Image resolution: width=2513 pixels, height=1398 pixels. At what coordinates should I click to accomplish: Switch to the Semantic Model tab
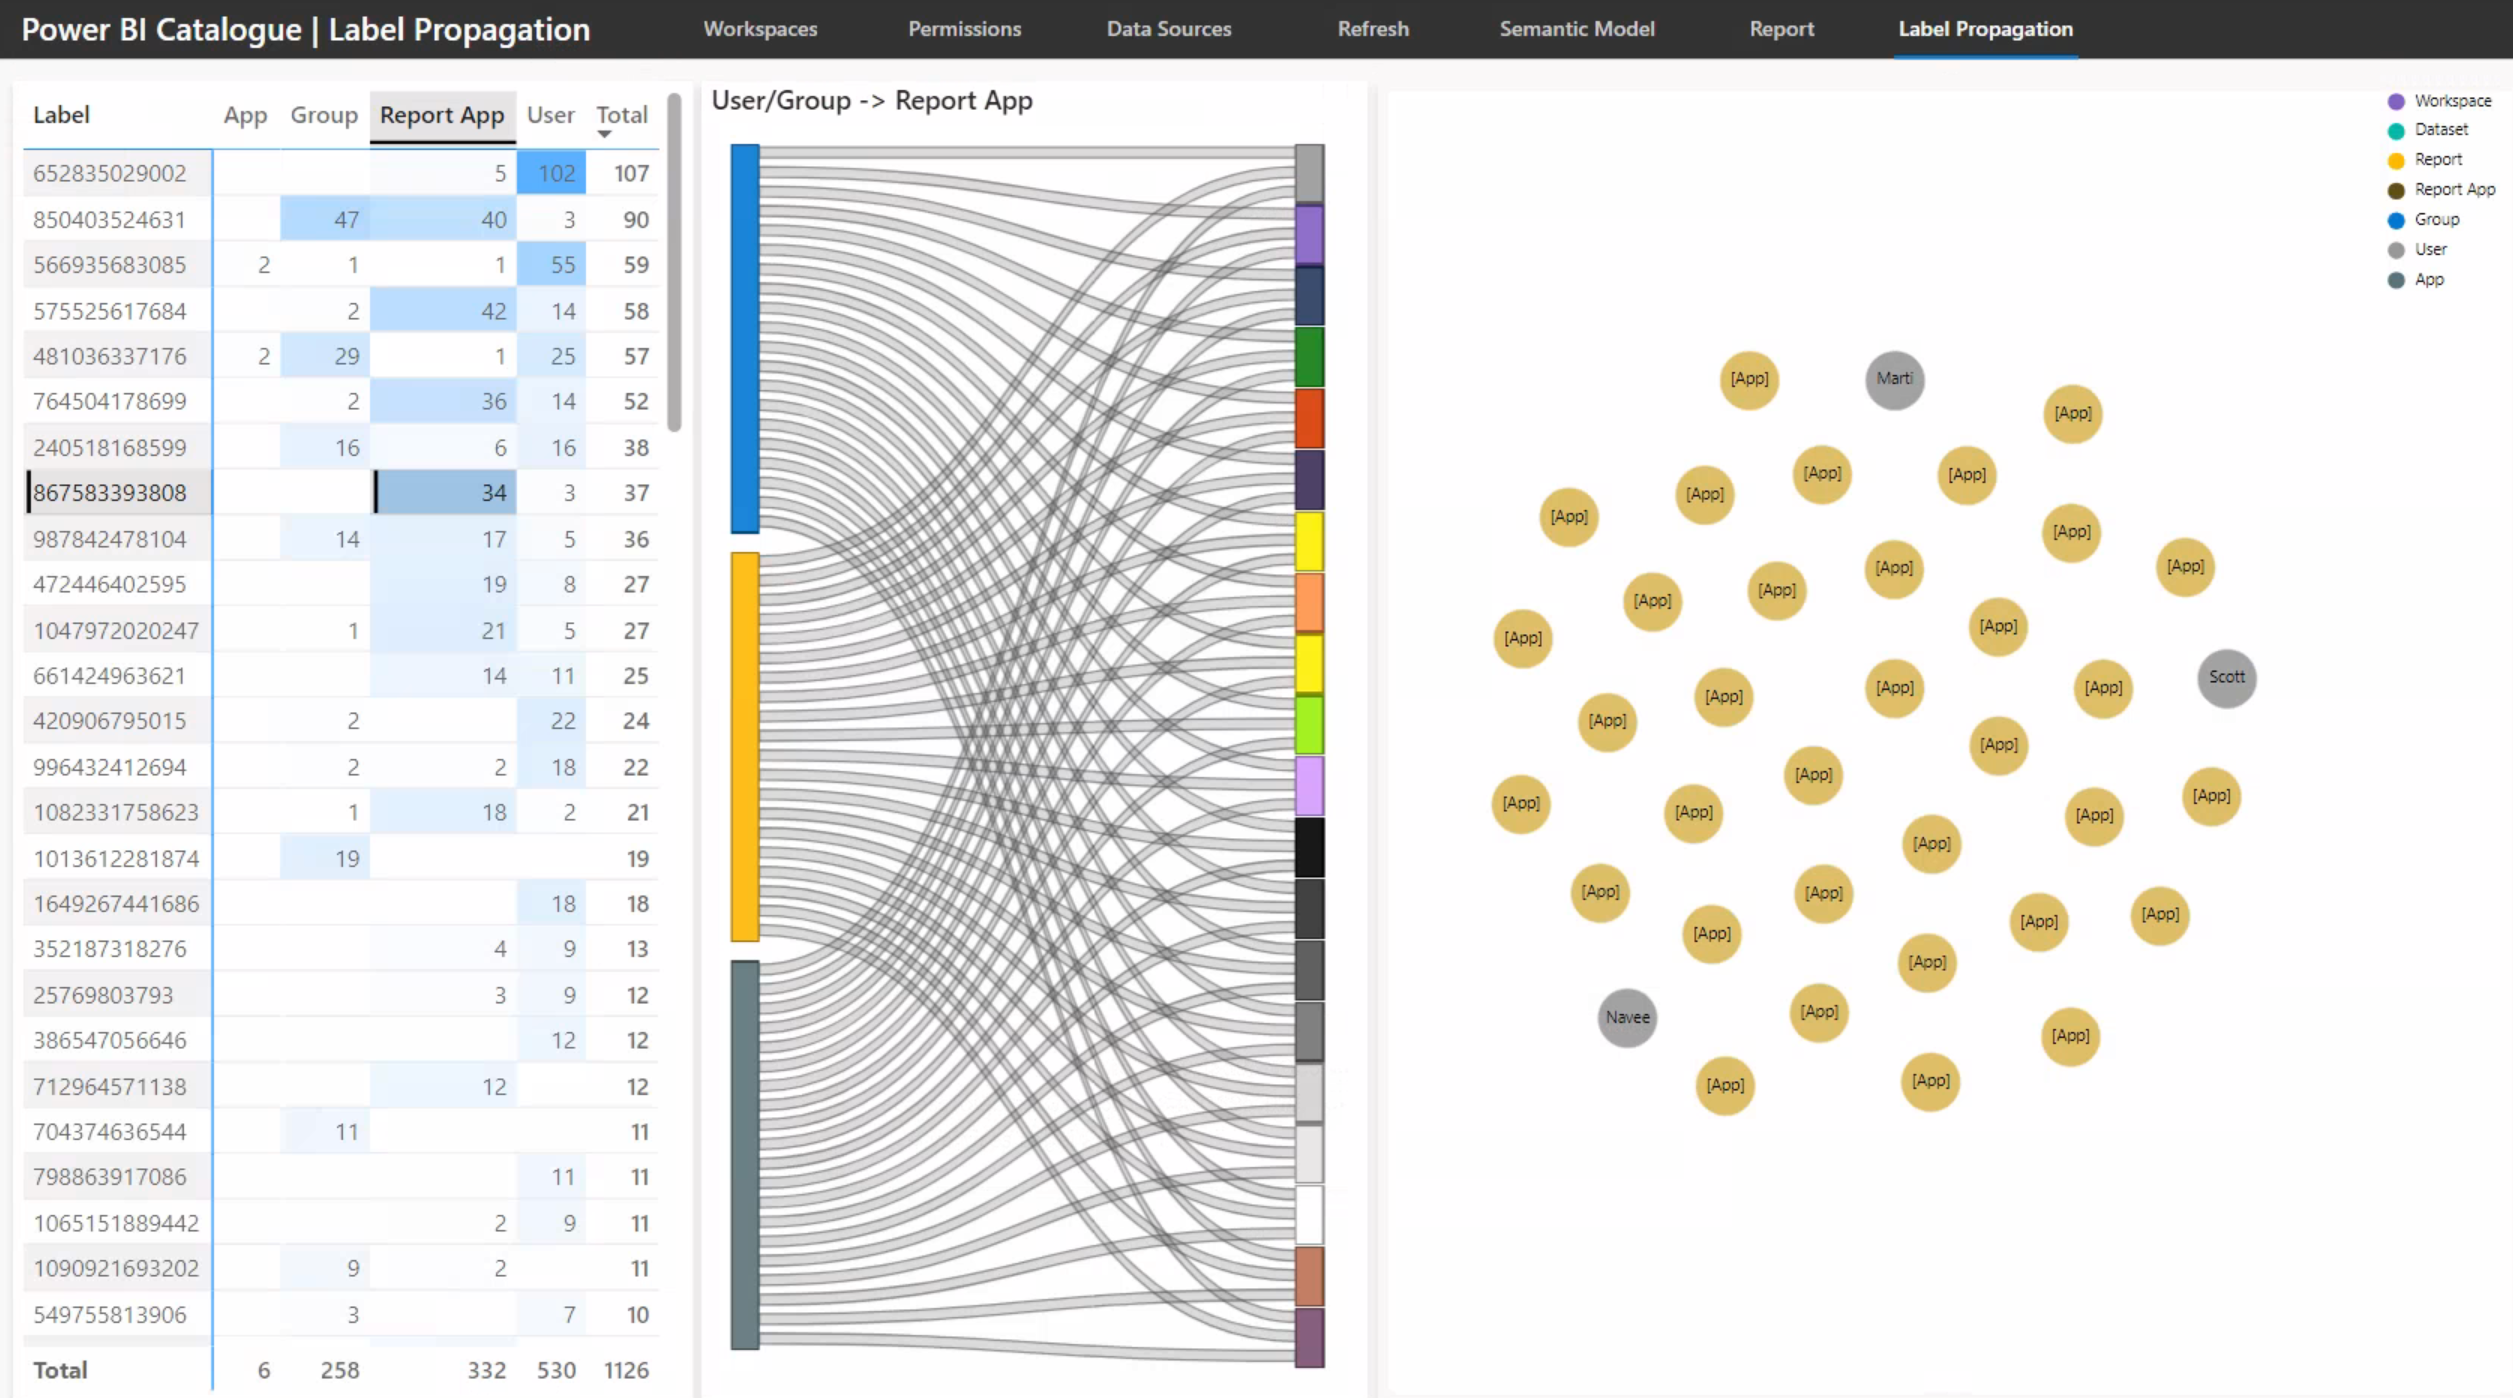click(1576, 29)
